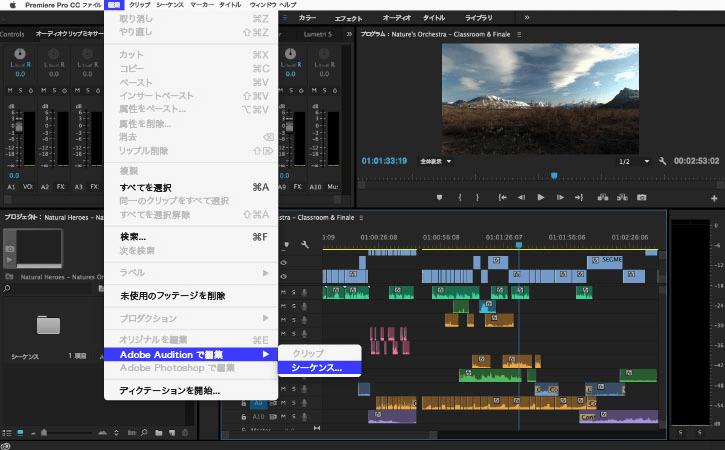The image size is (725, 450).
Task: Choose シーケンス... in the Audition submenu
Action: [319, 368]
